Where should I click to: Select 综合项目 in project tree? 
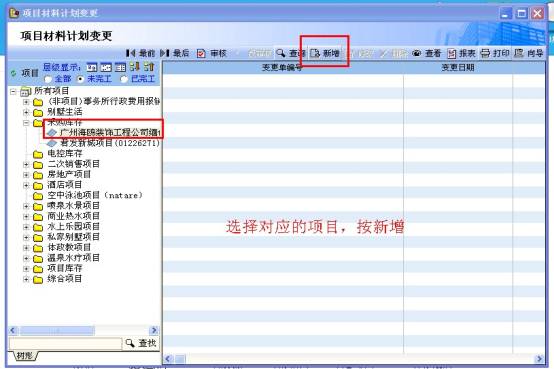tap(65, 279)
